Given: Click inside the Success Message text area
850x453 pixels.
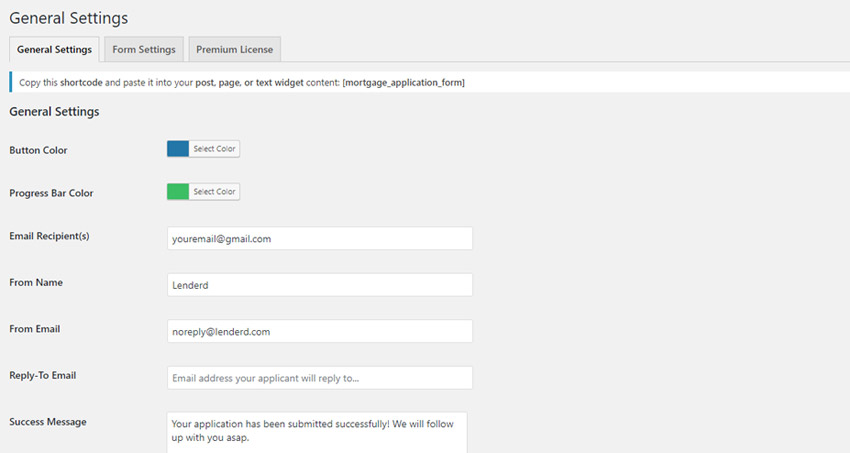Looking at the screenshot, I should (x=316, y=430).
